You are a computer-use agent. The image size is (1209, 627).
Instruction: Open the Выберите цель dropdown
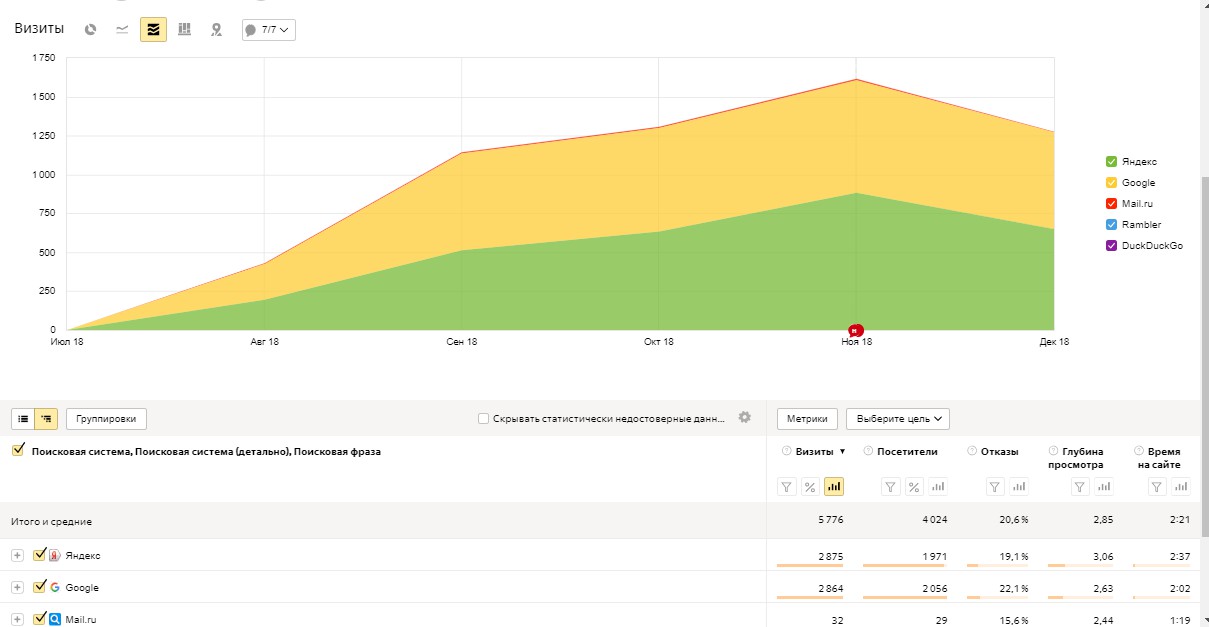click(898, 419)
